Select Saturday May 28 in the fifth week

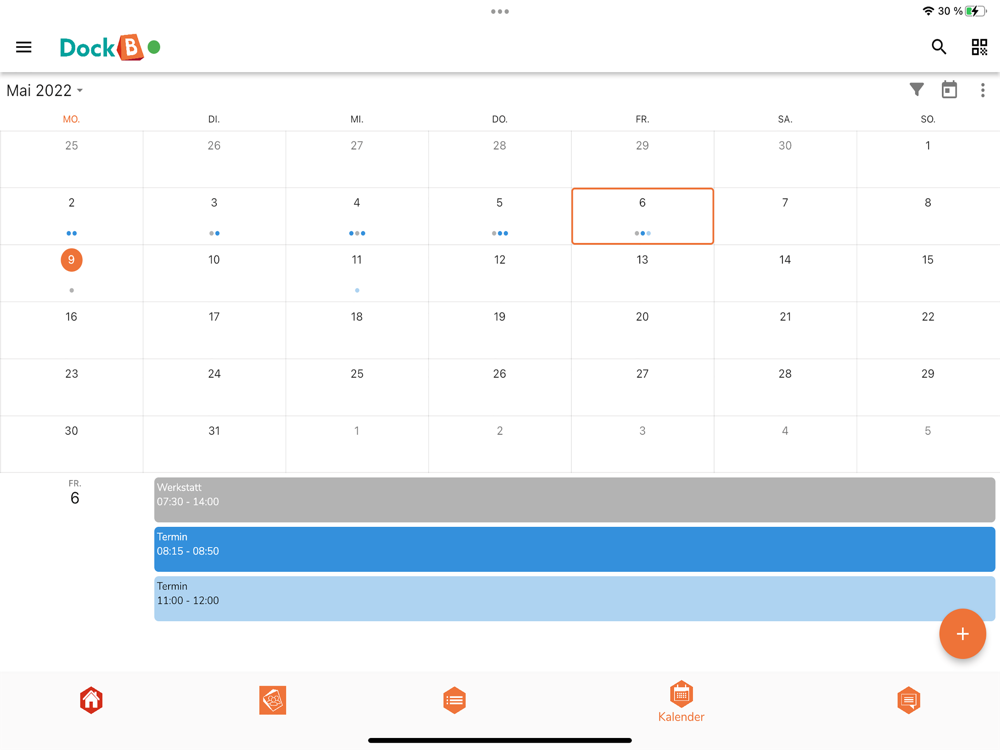pos(785,387)
